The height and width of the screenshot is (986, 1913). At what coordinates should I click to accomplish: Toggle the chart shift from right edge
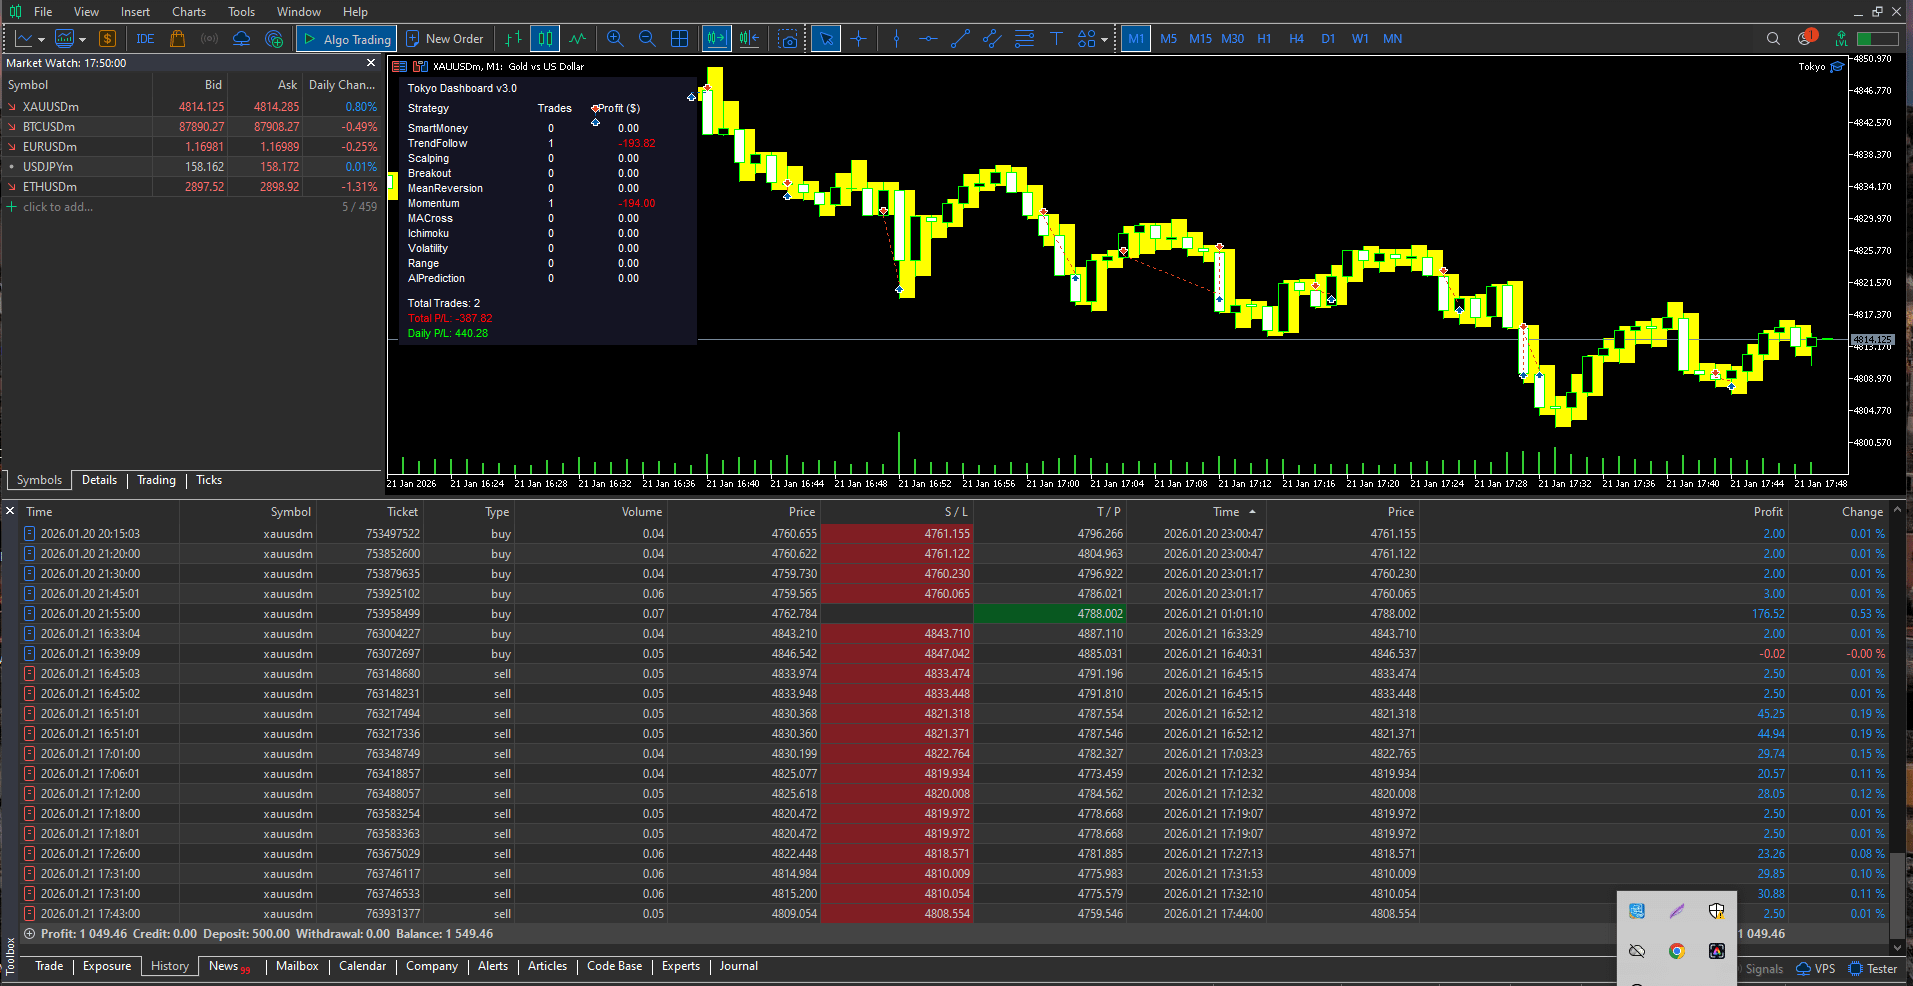[749, 38]
